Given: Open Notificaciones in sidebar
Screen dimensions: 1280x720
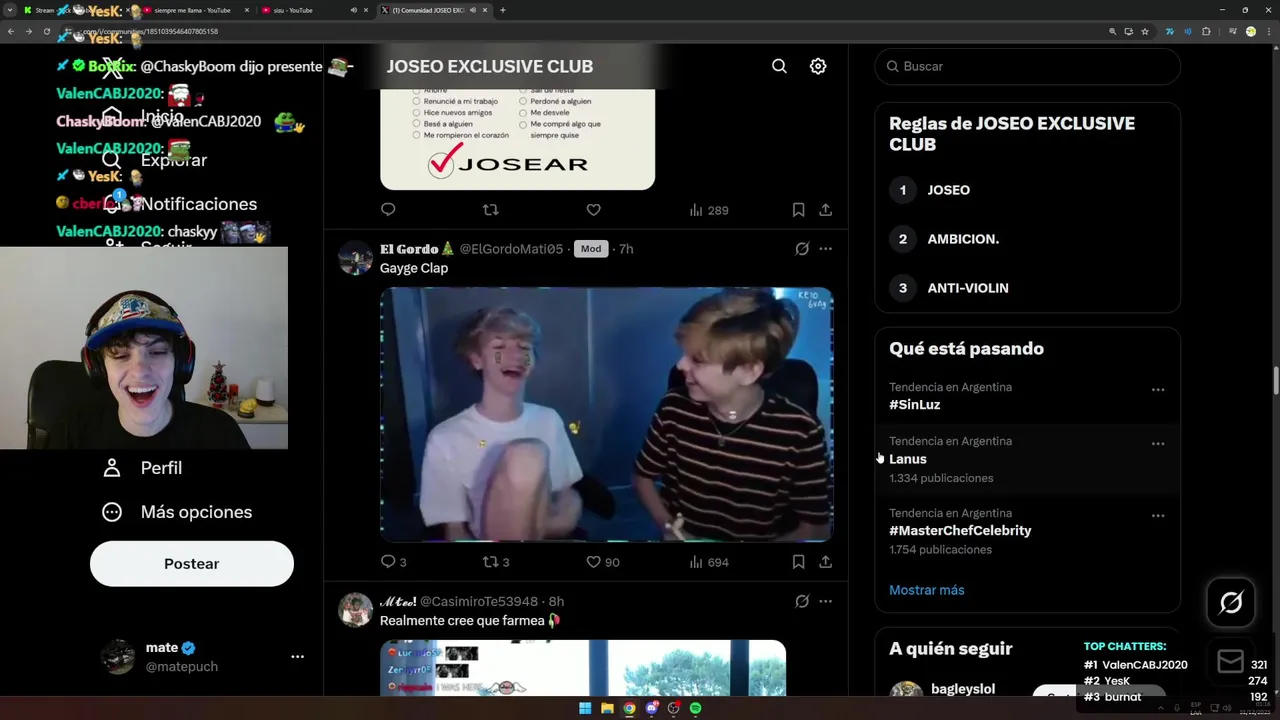Looking at the screenshot, I should tap(180, 204).
